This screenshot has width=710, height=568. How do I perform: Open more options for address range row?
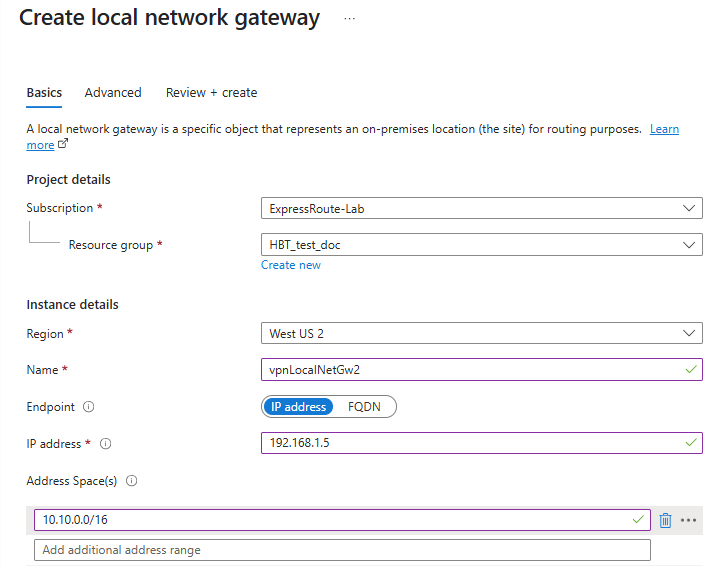click(x=688, y=520)
